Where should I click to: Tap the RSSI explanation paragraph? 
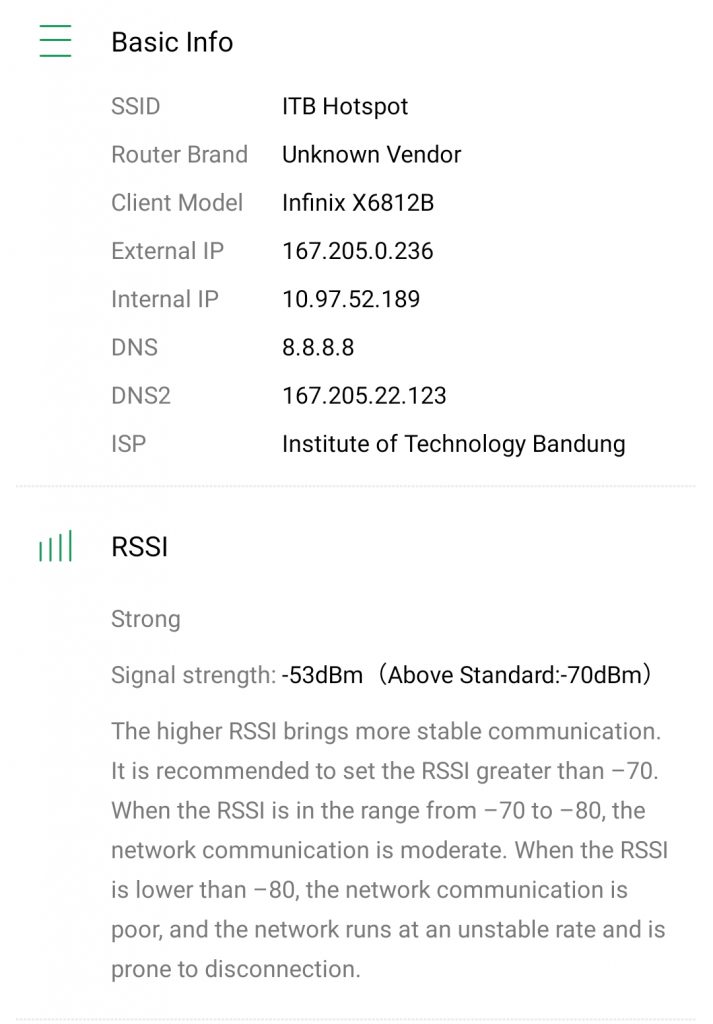click(x=389, y=850)
